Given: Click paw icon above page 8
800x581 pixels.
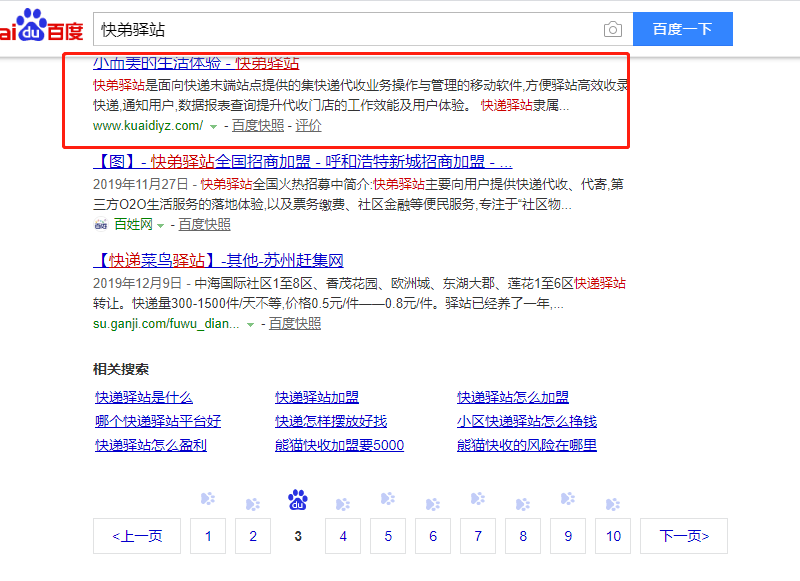Looking at the screenshot, I should click(523, 504).
